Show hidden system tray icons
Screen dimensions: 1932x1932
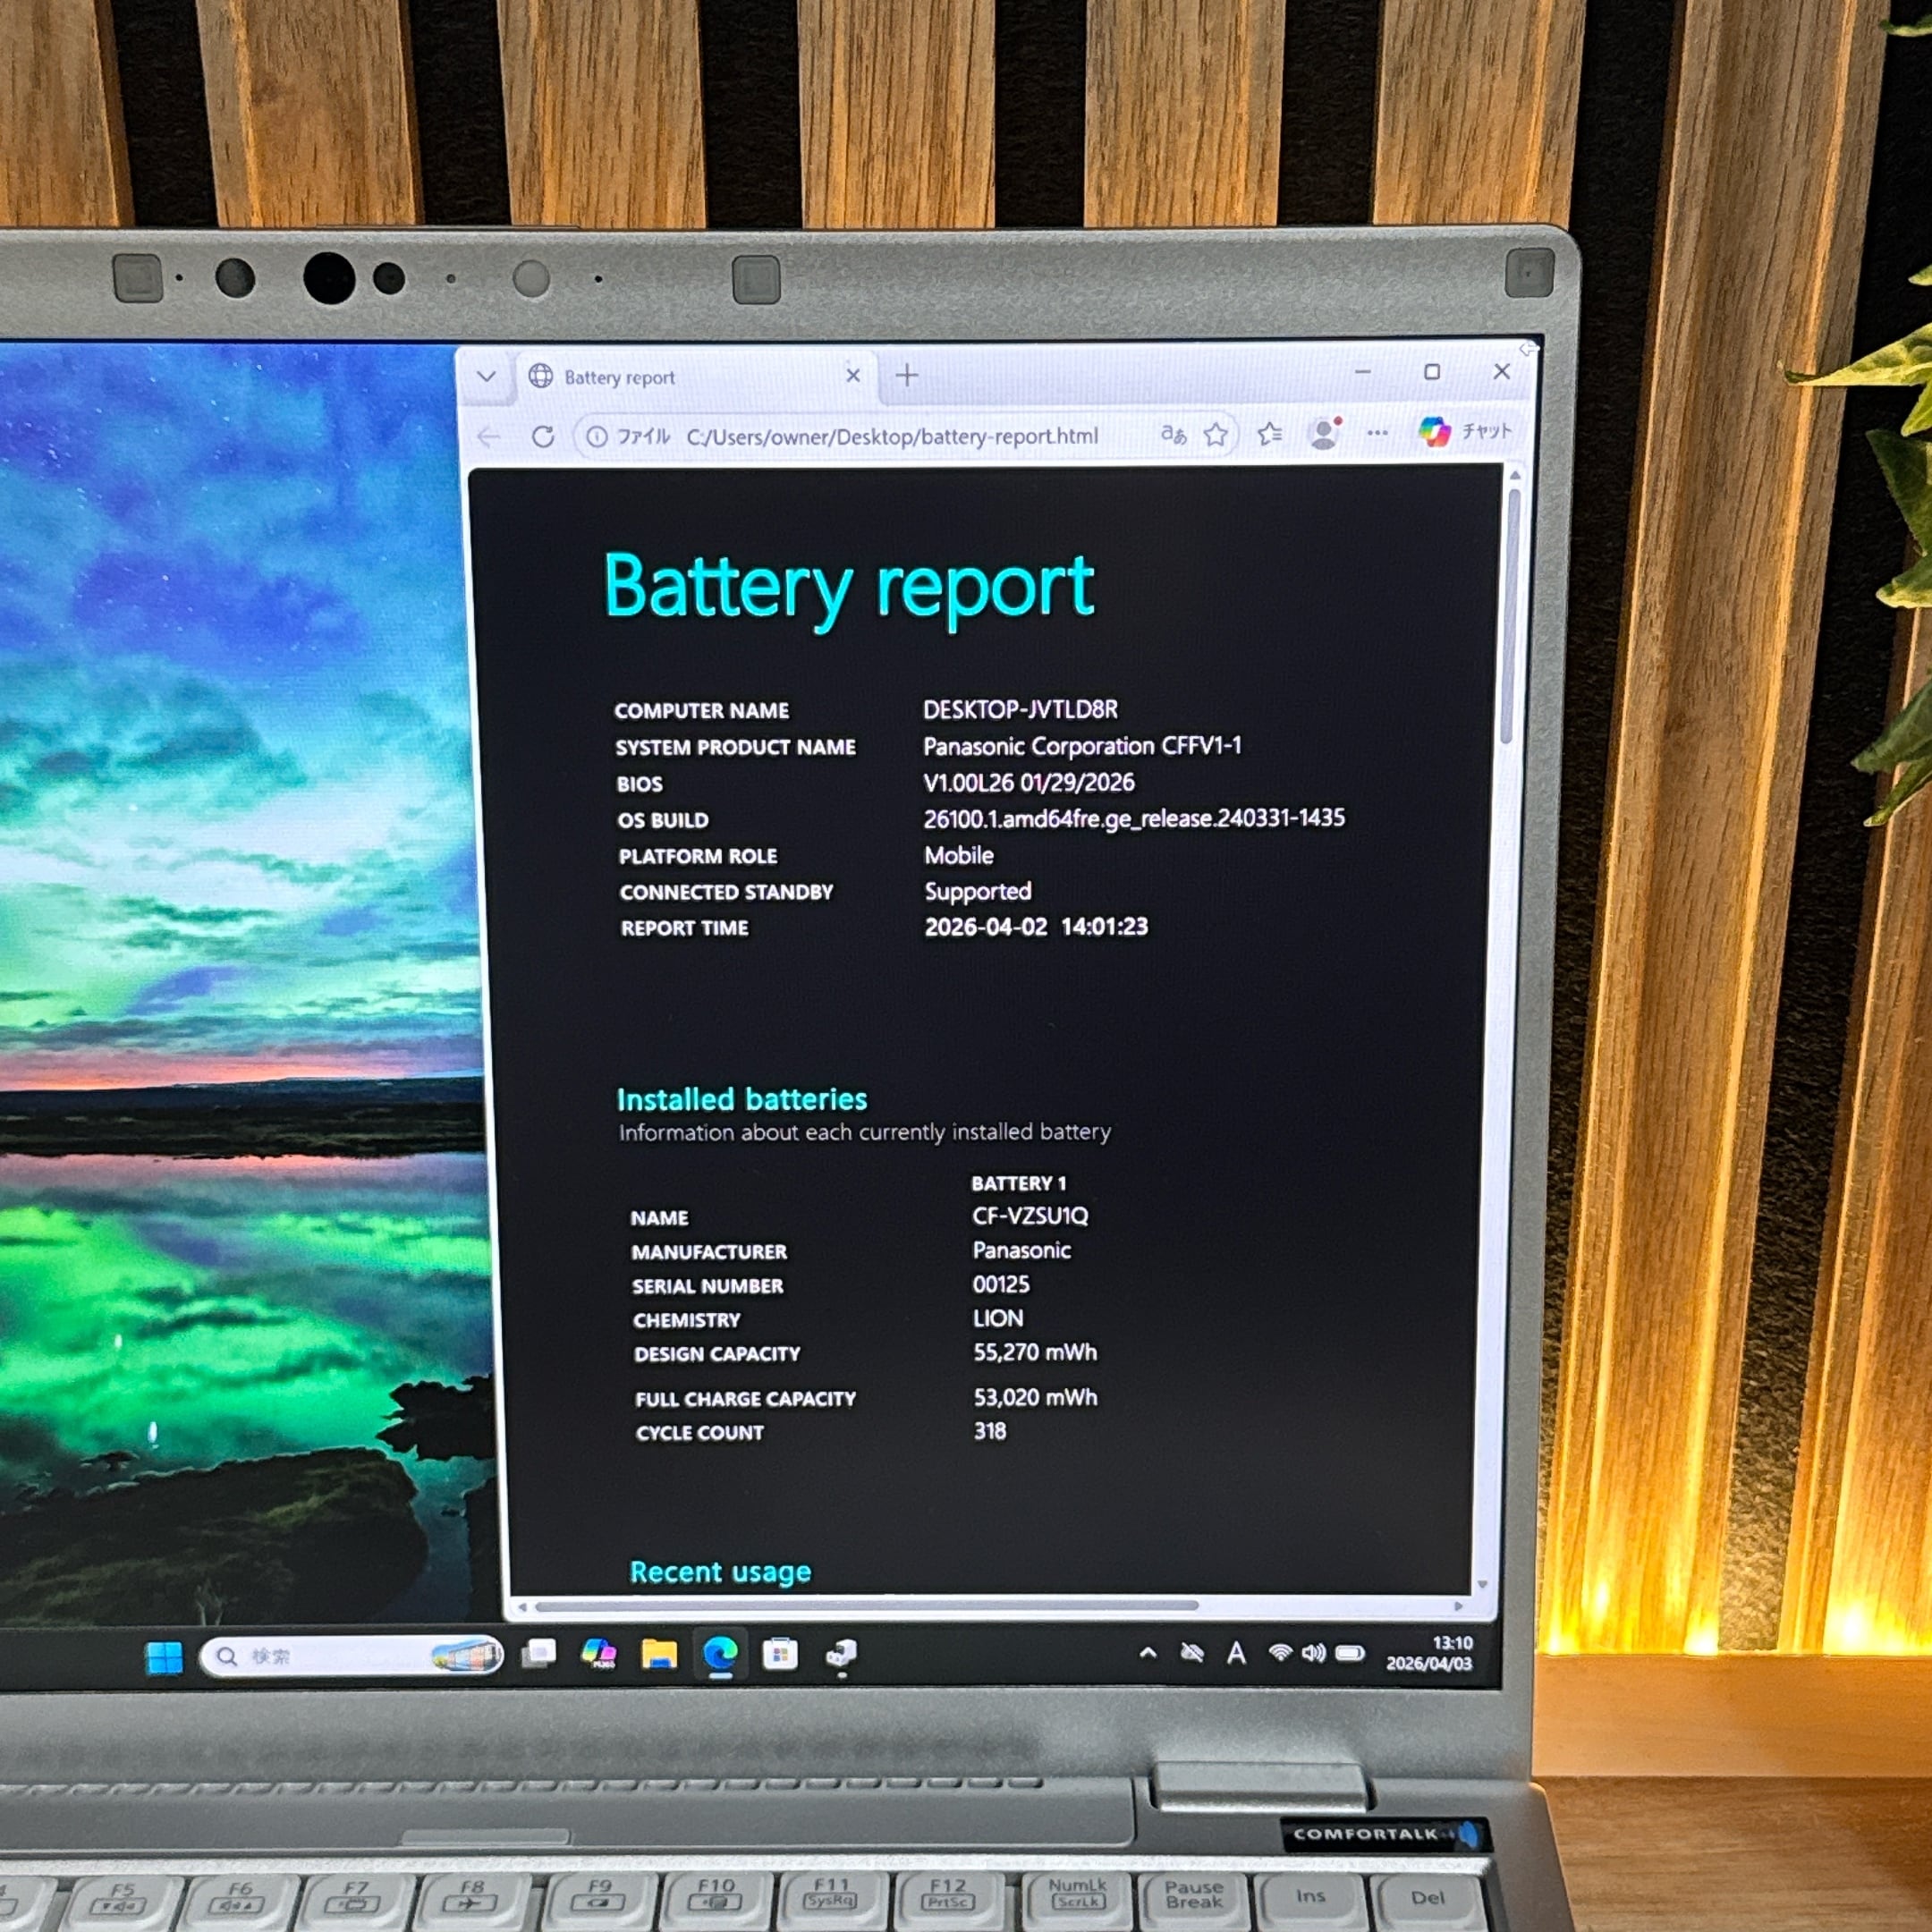(x=1148, y=1653)
